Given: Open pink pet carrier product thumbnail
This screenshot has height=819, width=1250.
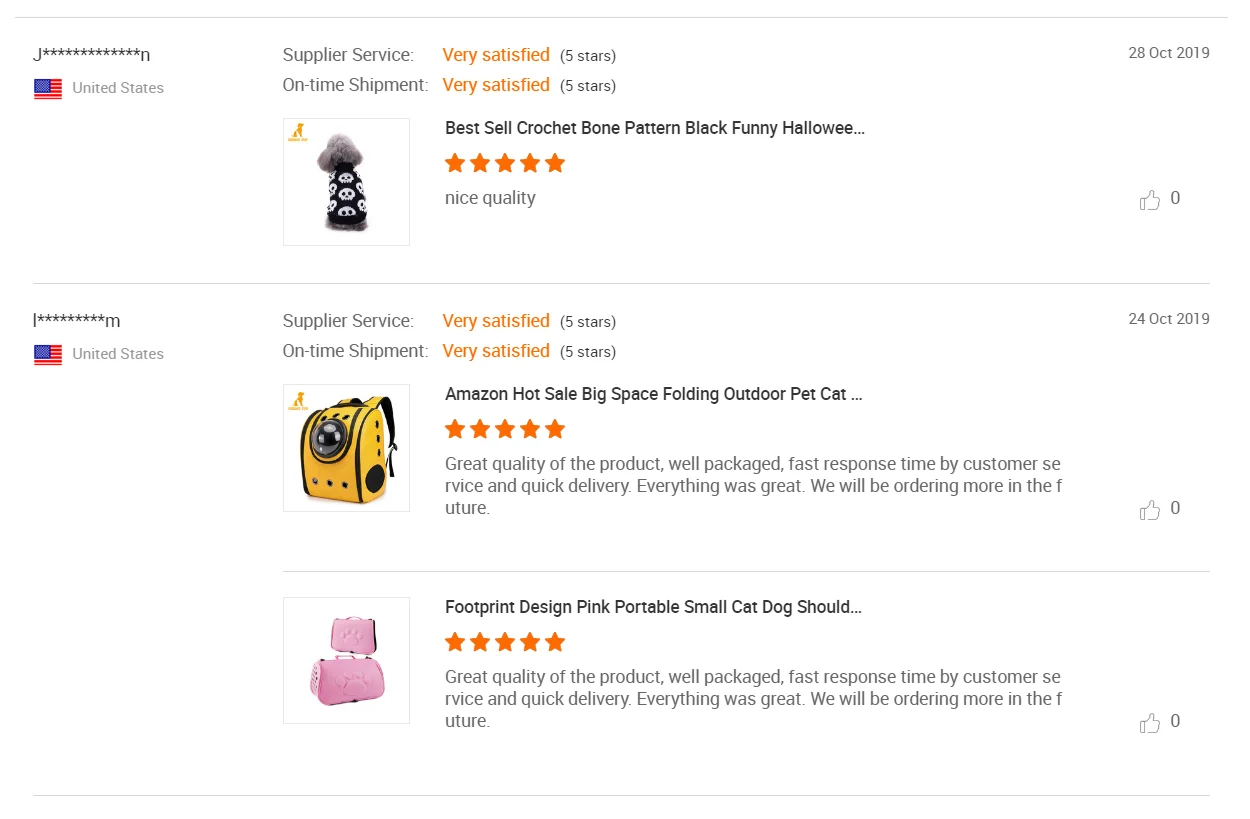Looking at the screenshot, I should 346,660.
